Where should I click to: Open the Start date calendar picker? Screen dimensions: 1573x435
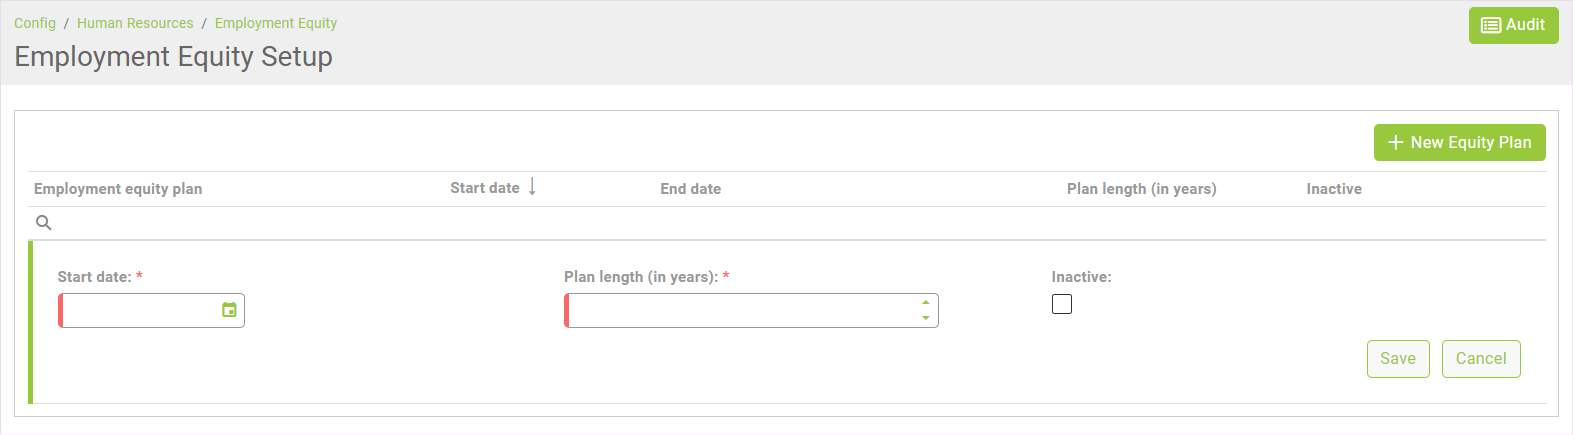(229, 310)
